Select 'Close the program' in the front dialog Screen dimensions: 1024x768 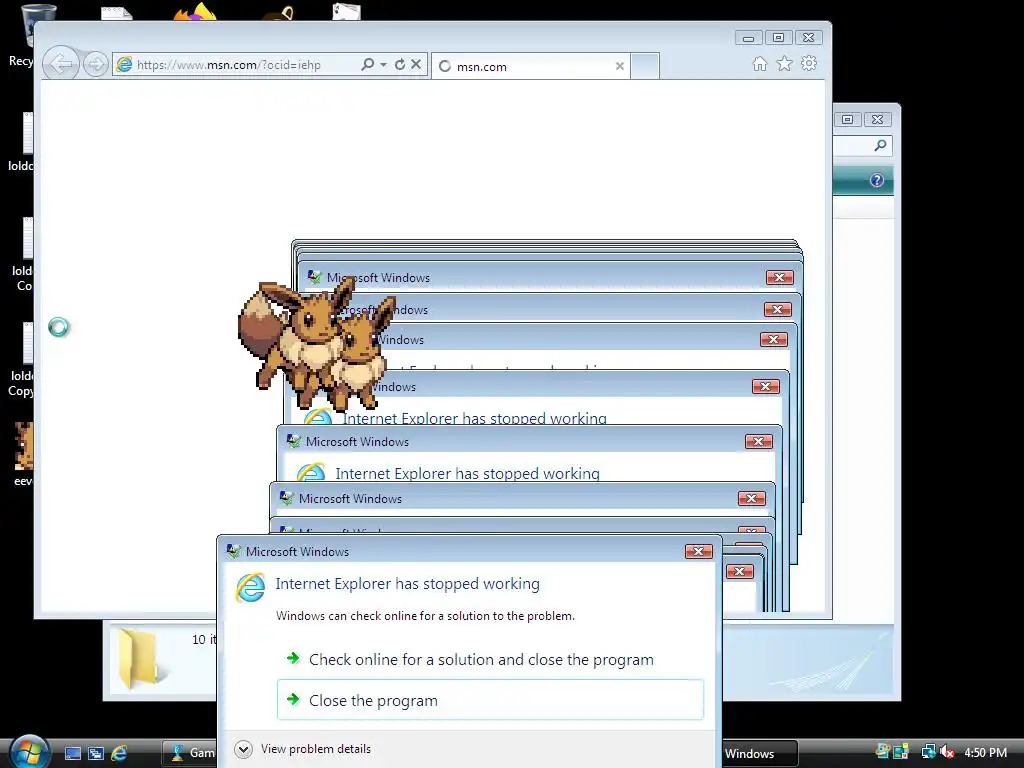click(490, 700)
